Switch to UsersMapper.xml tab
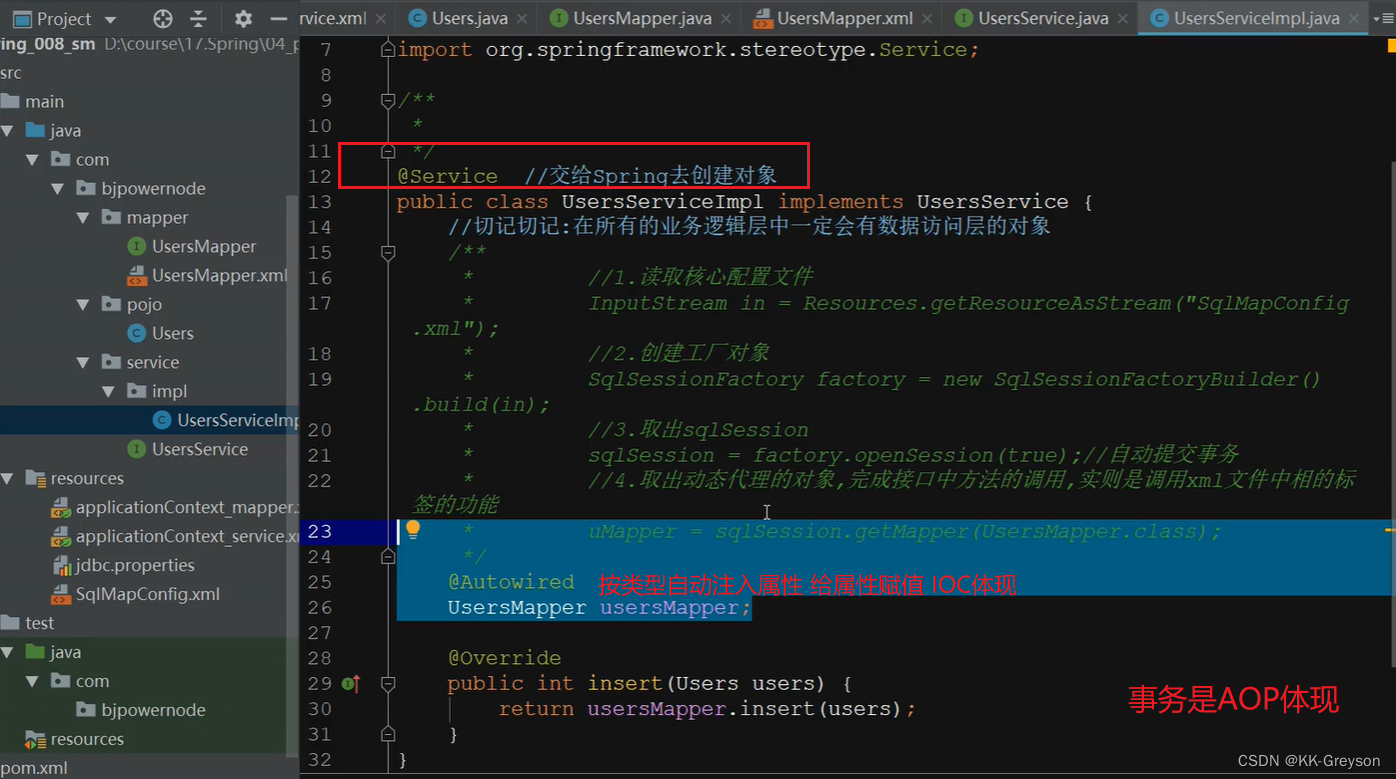 pyautogui.click(x=843, y=18)
